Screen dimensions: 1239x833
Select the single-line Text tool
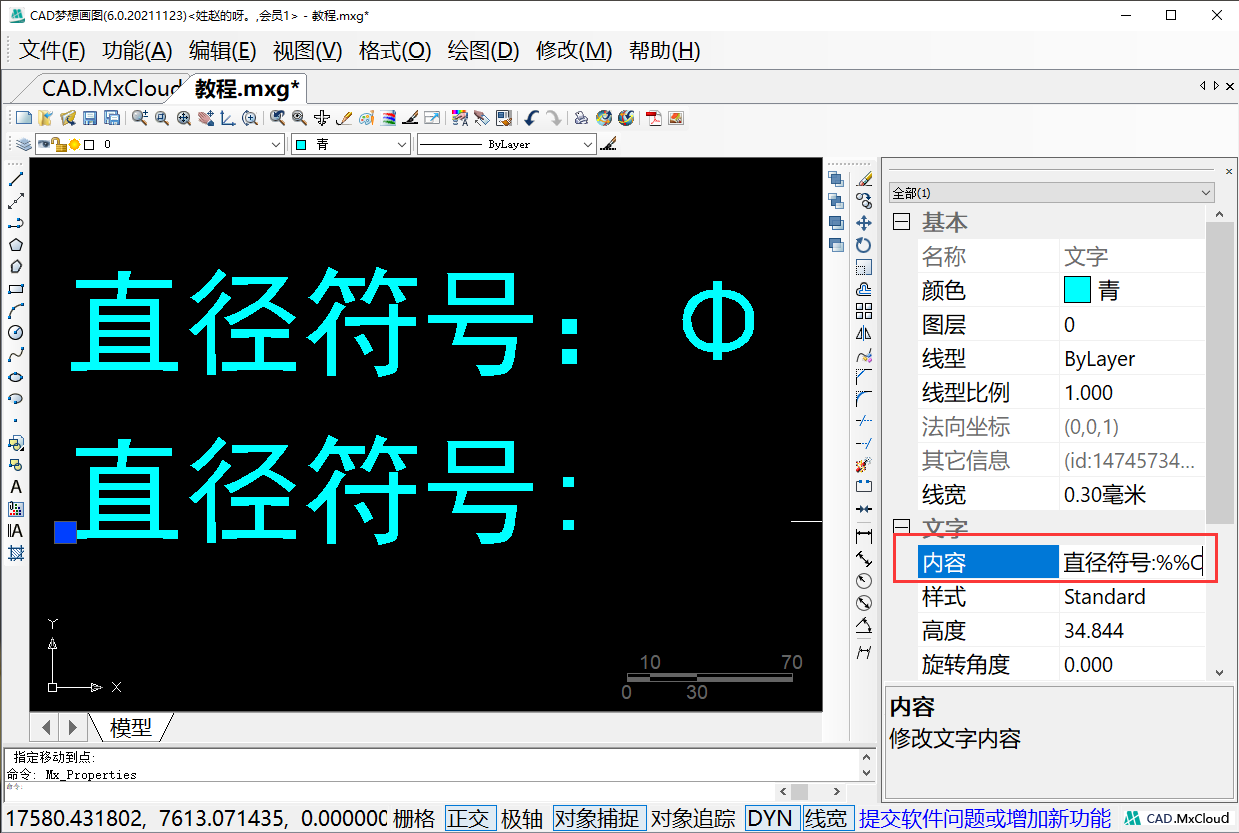pos(15,487)
